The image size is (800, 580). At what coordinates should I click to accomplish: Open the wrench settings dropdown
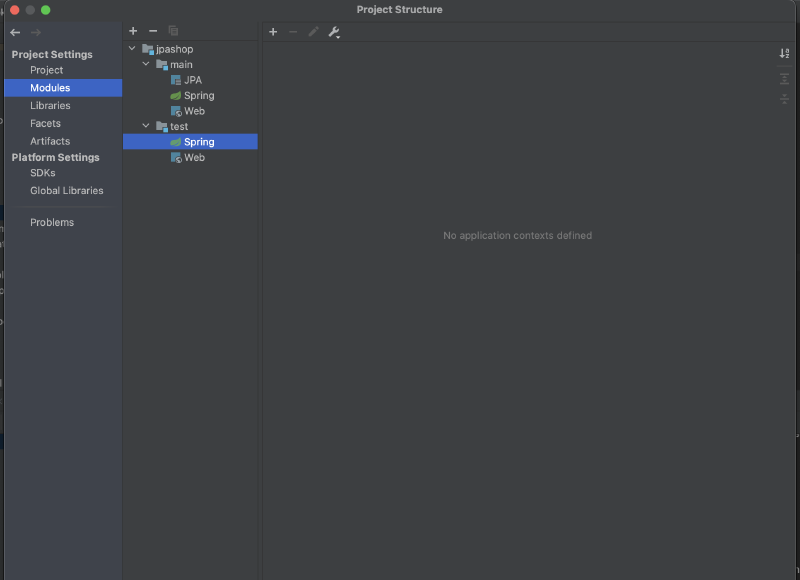coord(334,32)
